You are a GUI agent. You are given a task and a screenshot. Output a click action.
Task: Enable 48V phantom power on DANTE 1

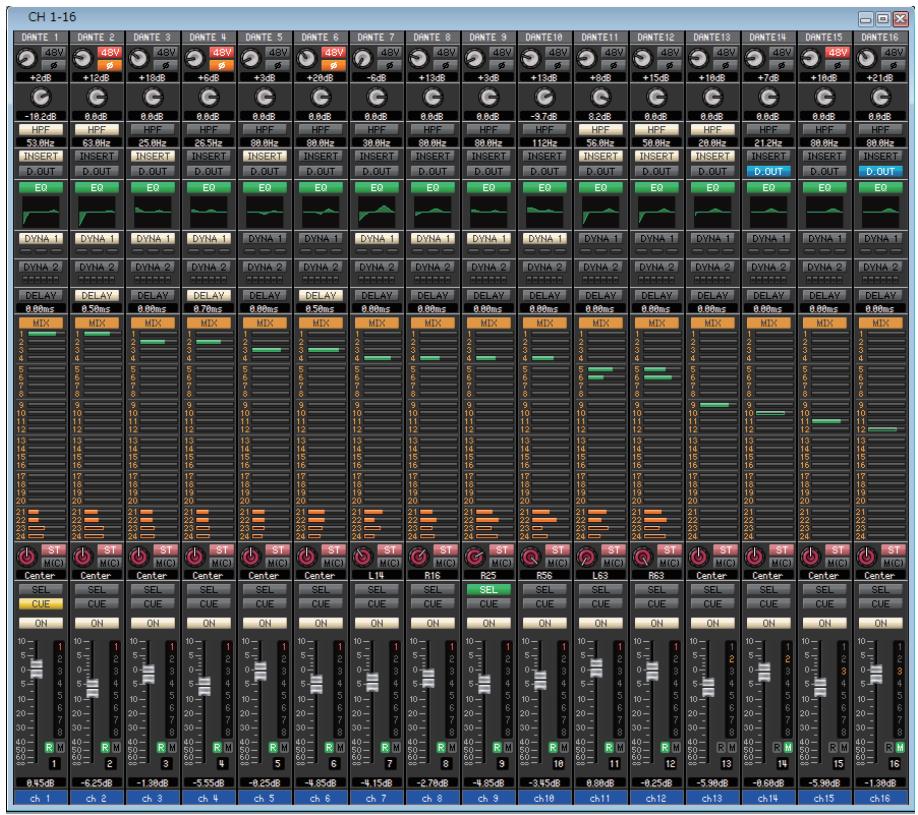tap(53, 53)
